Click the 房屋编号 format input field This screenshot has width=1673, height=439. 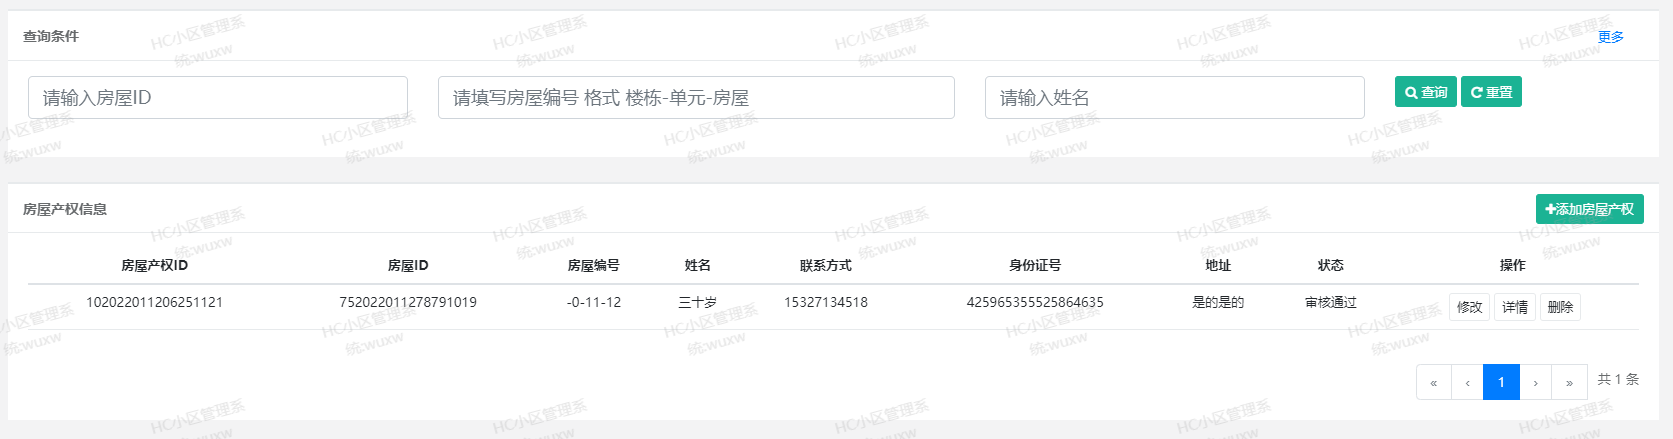point(696,98)
